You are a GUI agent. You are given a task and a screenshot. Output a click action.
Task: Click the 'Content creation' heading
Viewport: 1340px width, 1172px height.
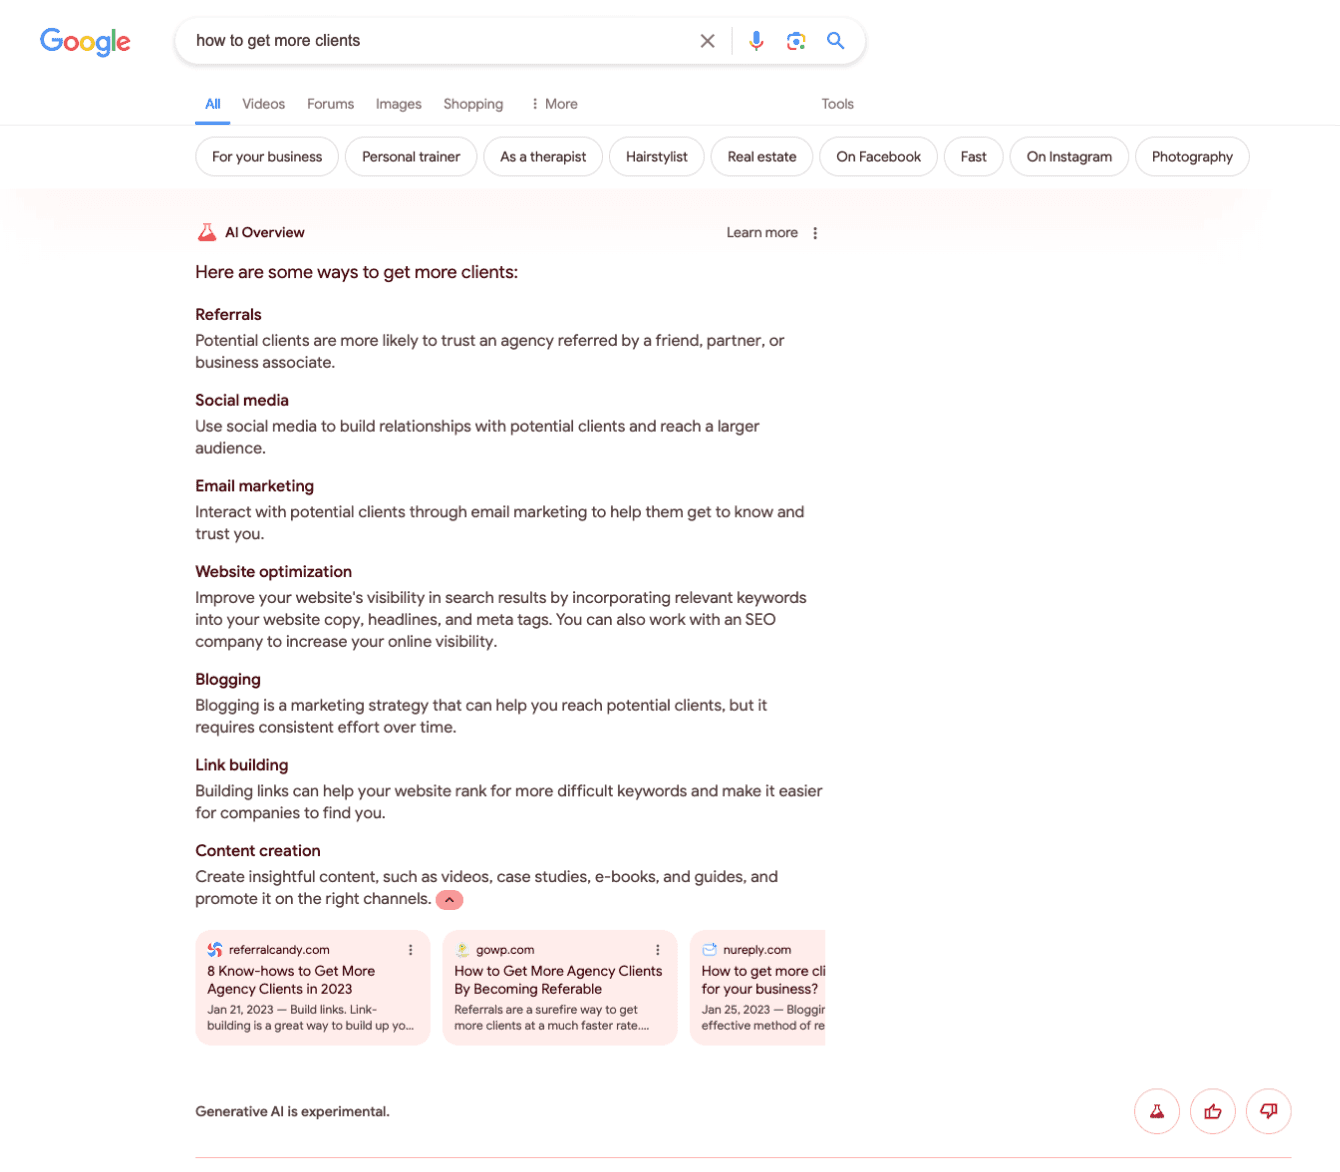(258, 851)
